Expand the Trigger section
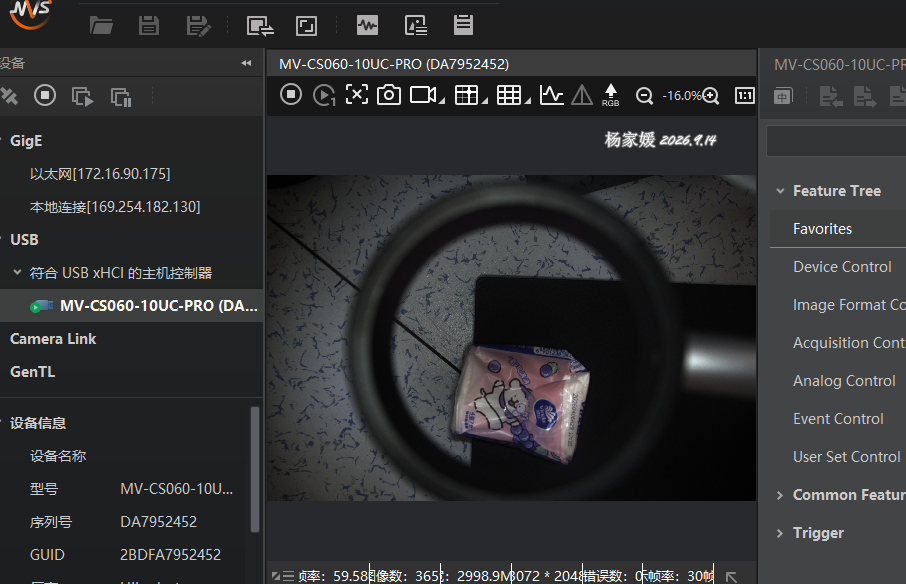The image size is (906, 584). (780, 533)
